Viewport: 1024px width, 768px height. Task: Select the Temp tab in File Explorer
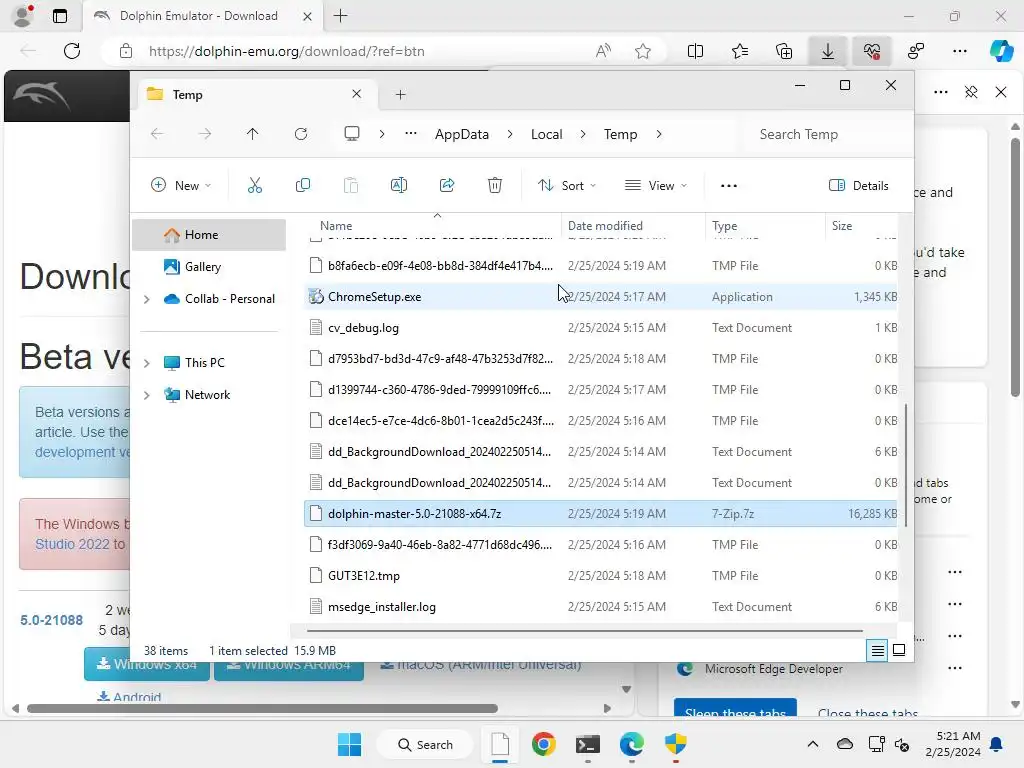[x=255, y=95]
